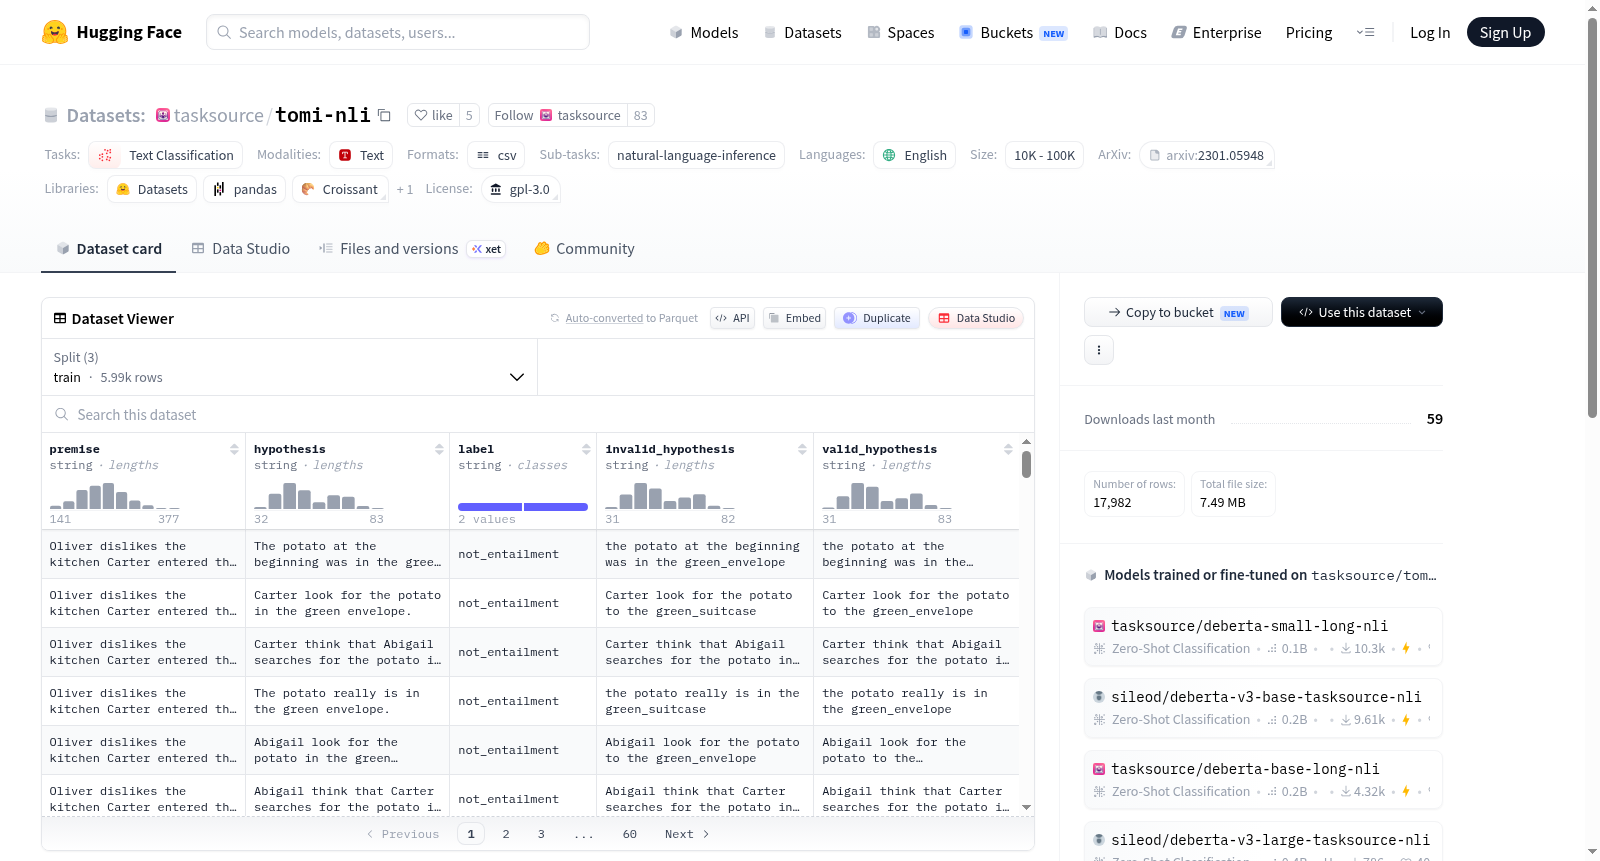Select the Text modality tag
The height and width of the screenshot is (861, 1600).
coord(361,155)
